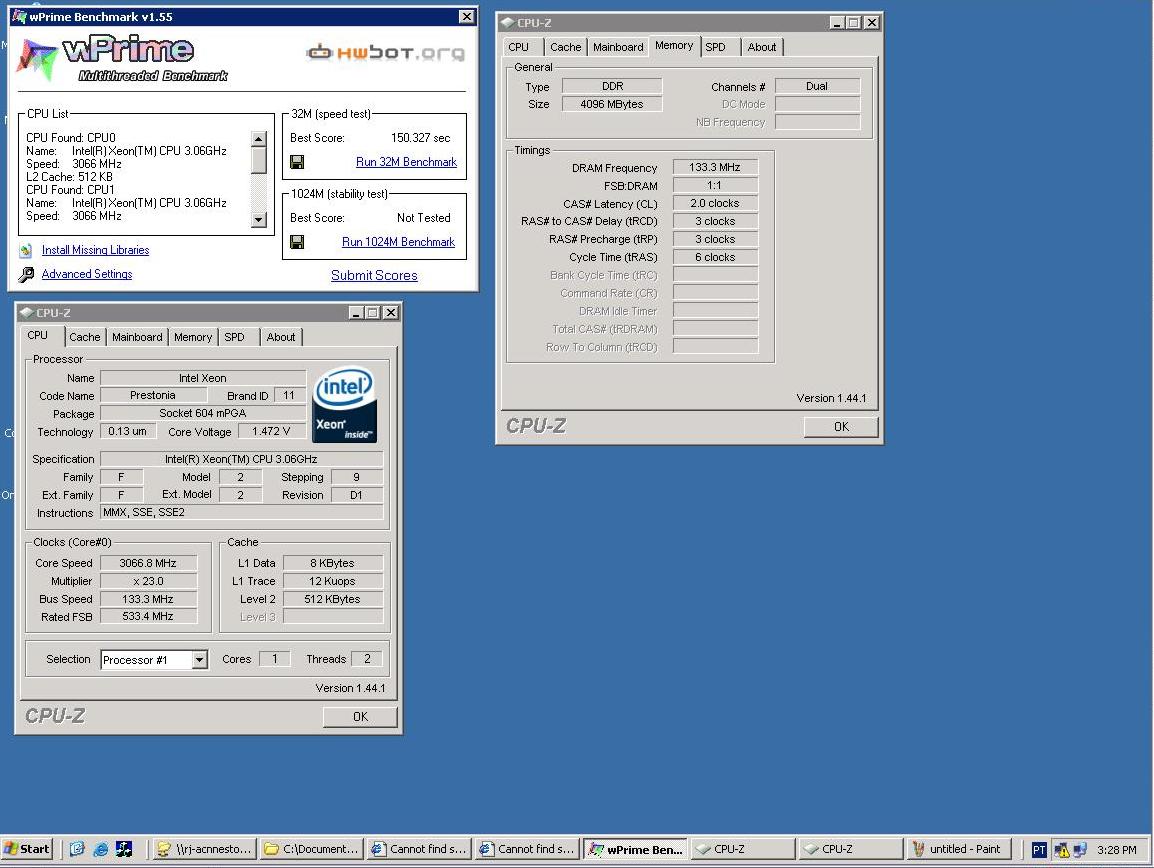Click the Code Name Prestonia field
Image resolution: width=1154 pixels, height=868 pixels.
click(153, 395)
